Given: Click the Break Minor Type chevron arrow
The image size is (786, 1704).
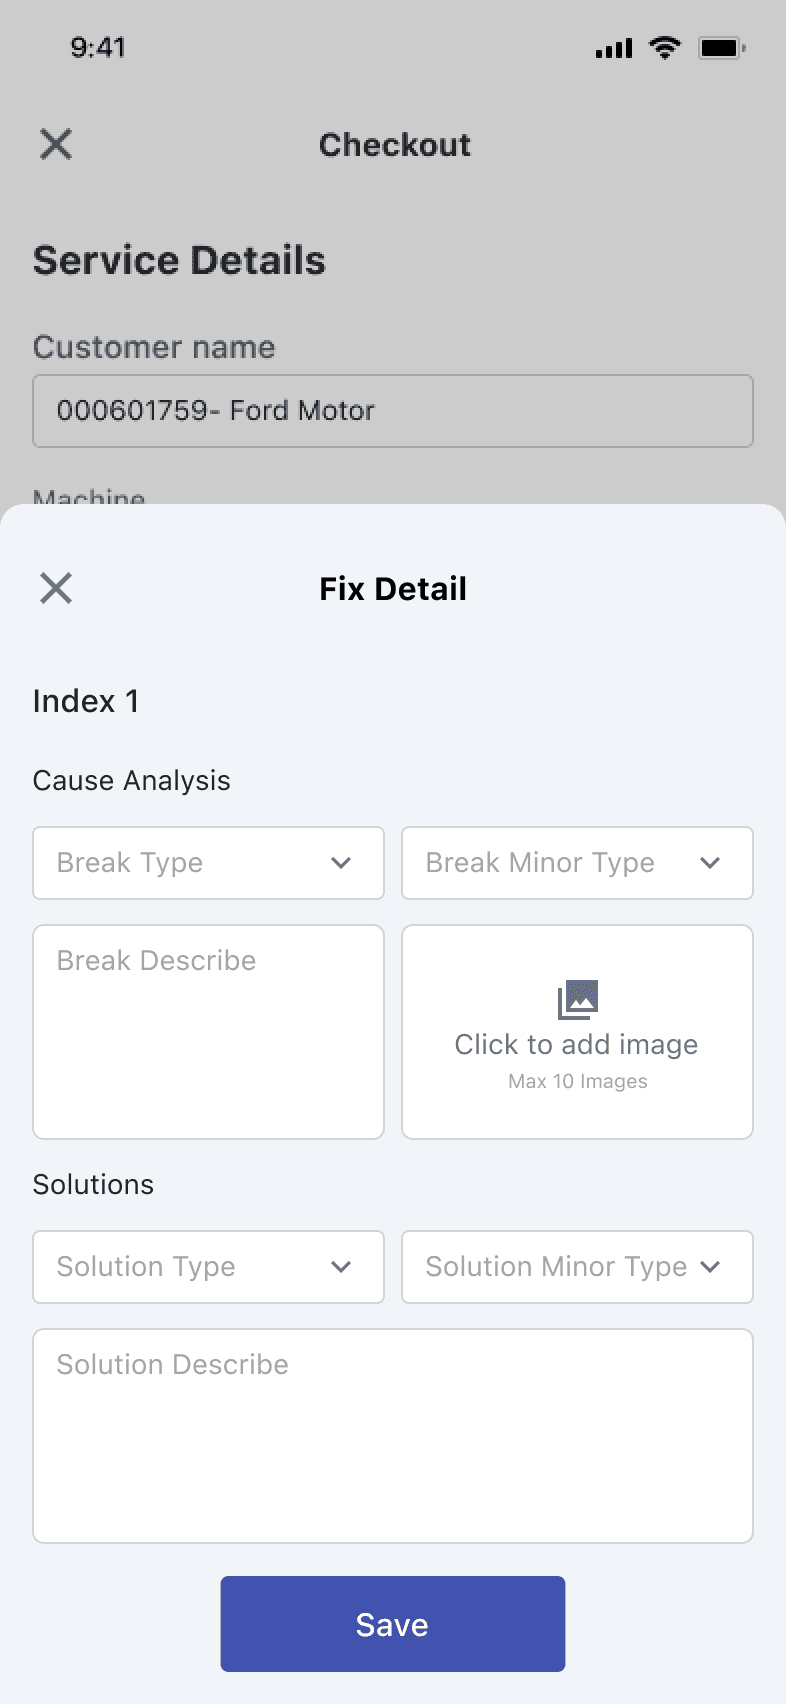Looking at the screenshot, I should [710, 863].
